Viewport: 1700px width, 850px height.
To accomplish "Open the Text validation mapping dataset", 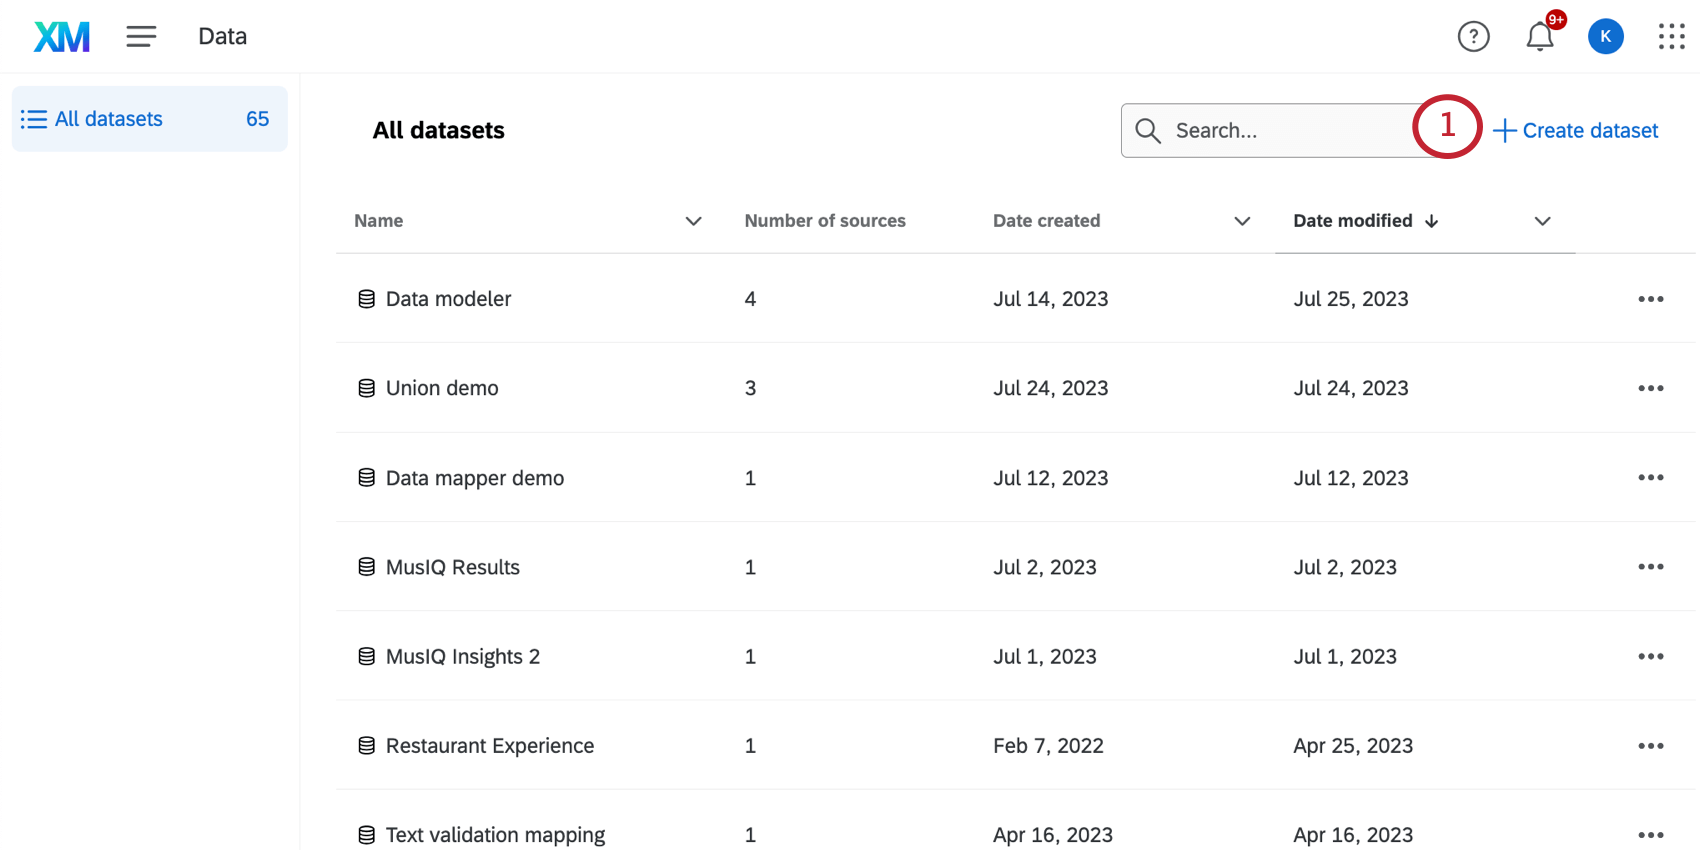I will pos(495,835).
